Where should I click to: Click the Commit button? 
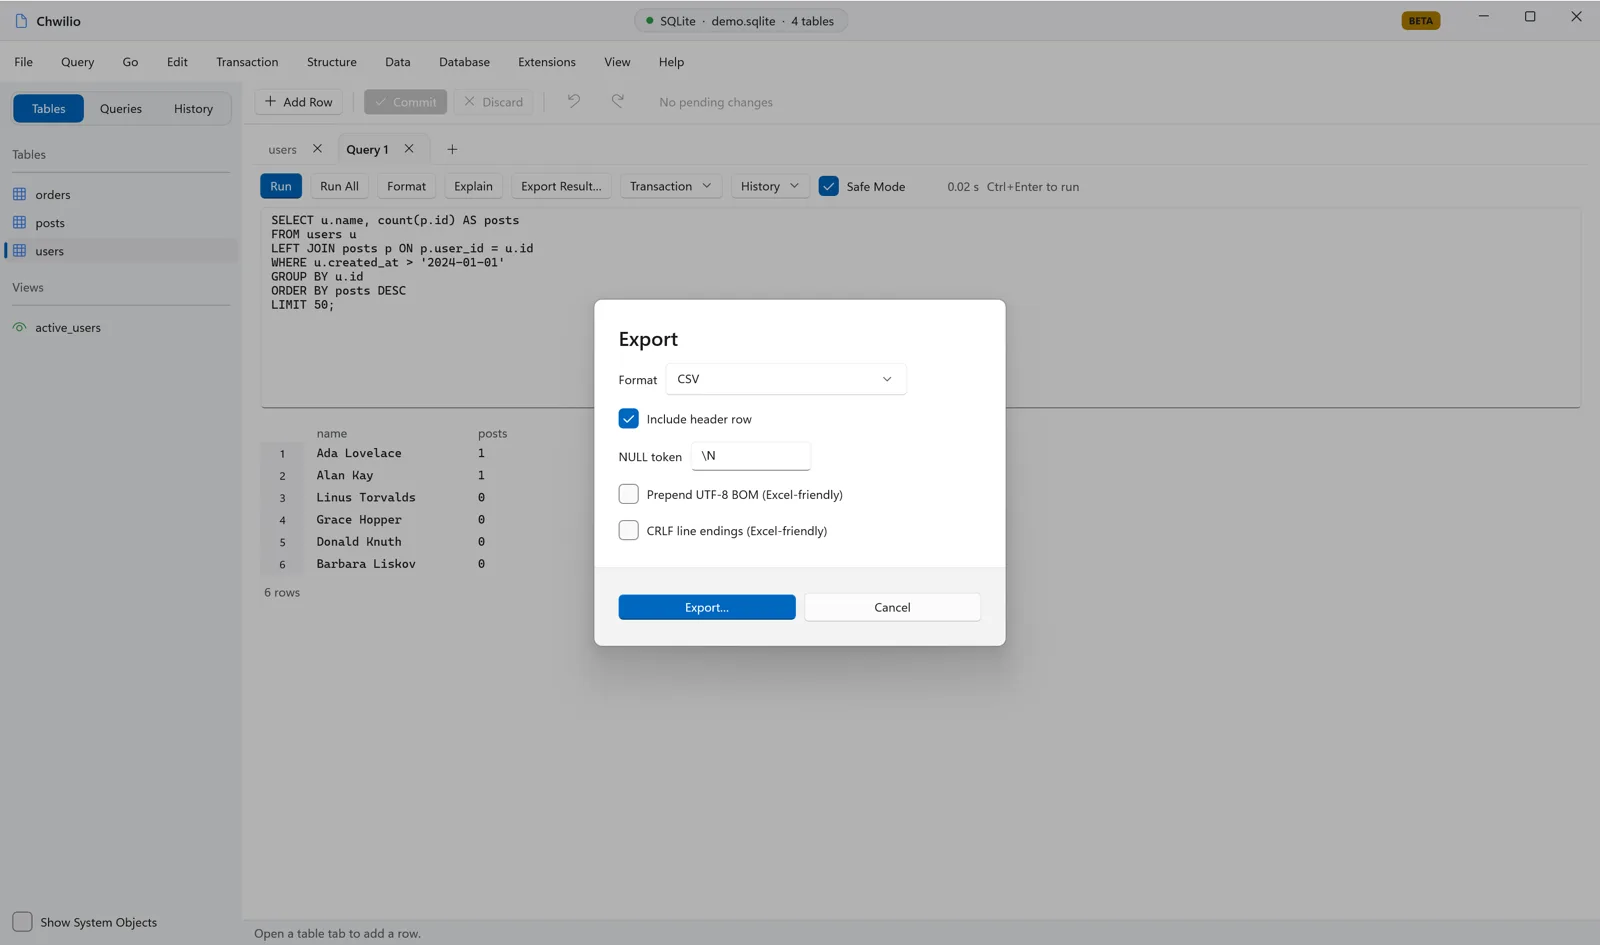tap(405, 102)
